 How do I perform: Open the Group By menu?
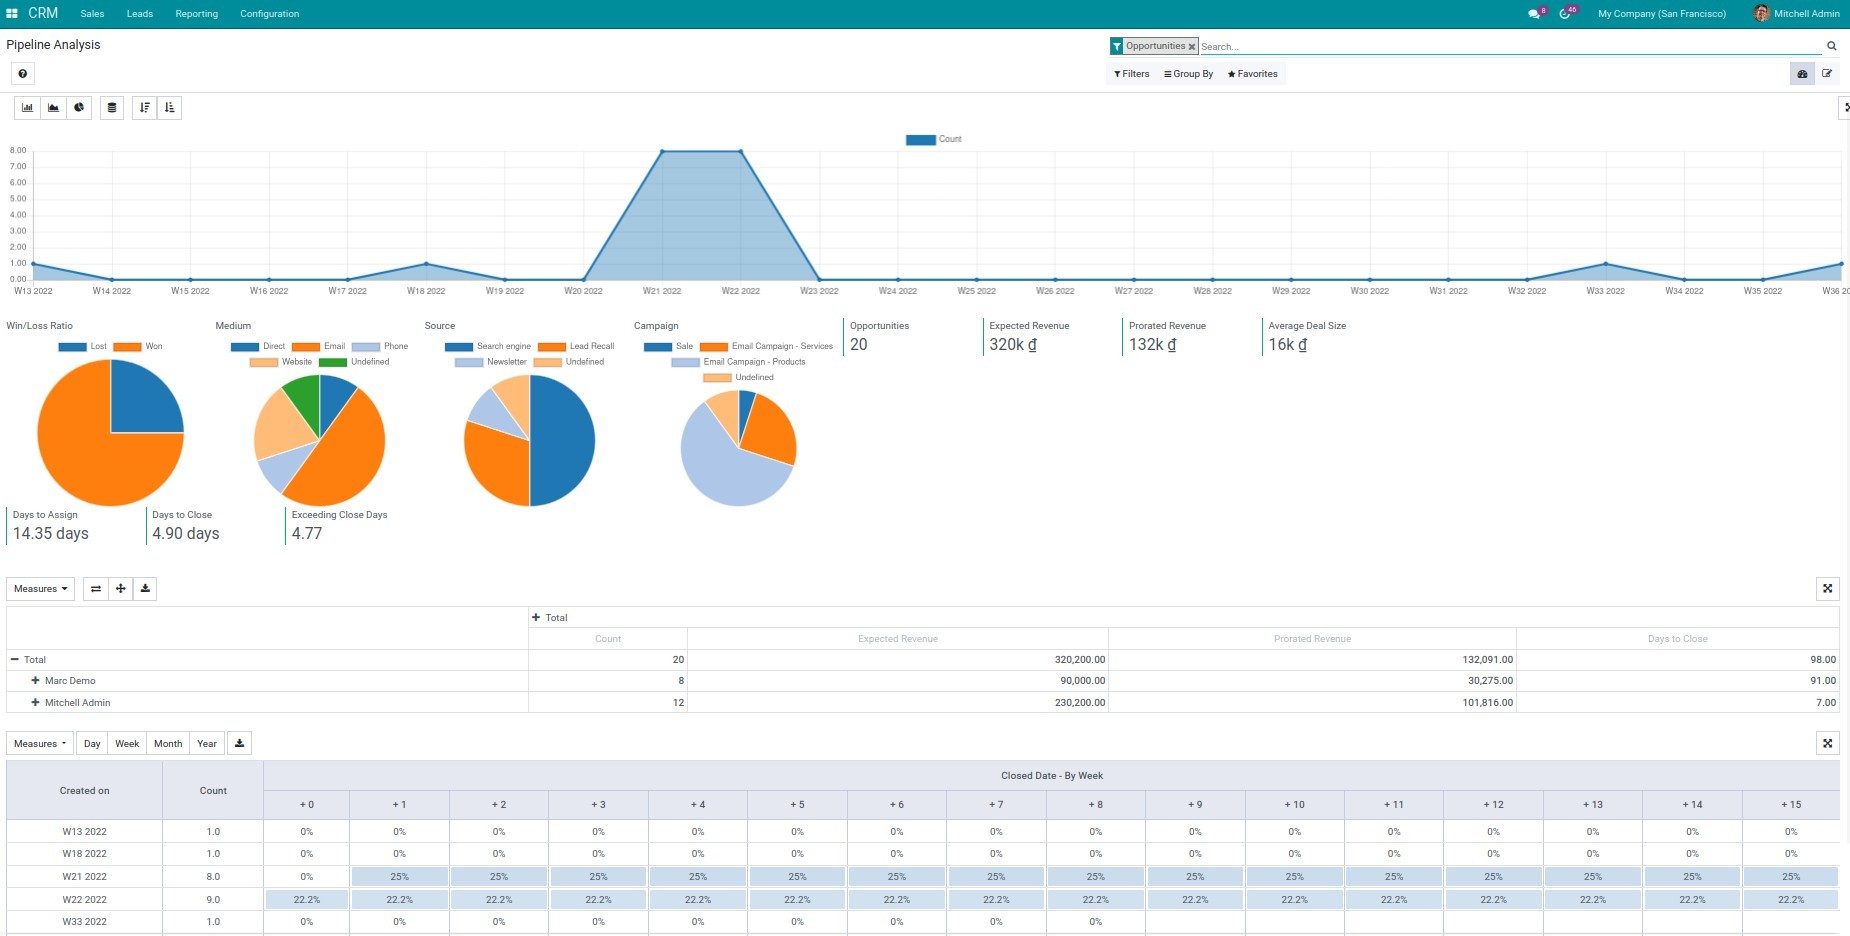[x=1188, y=73]
